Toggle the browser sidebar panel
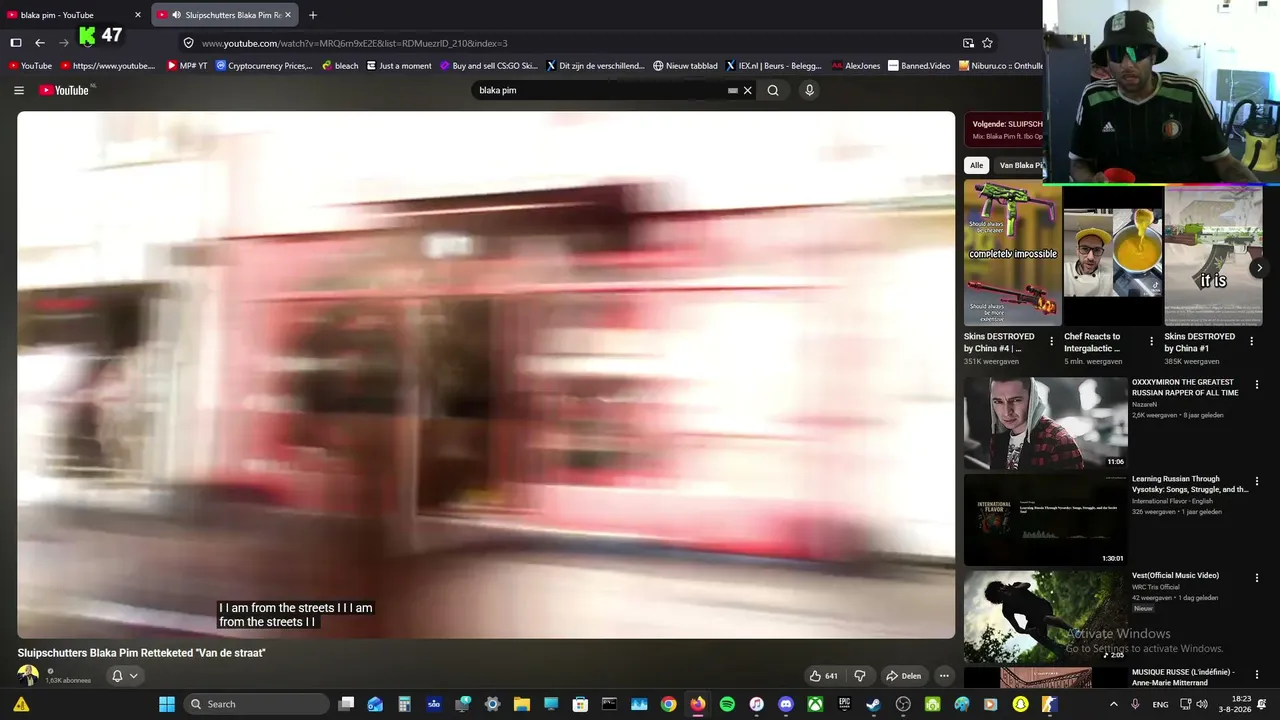1280x720 pixels. (x=16, y=43)
